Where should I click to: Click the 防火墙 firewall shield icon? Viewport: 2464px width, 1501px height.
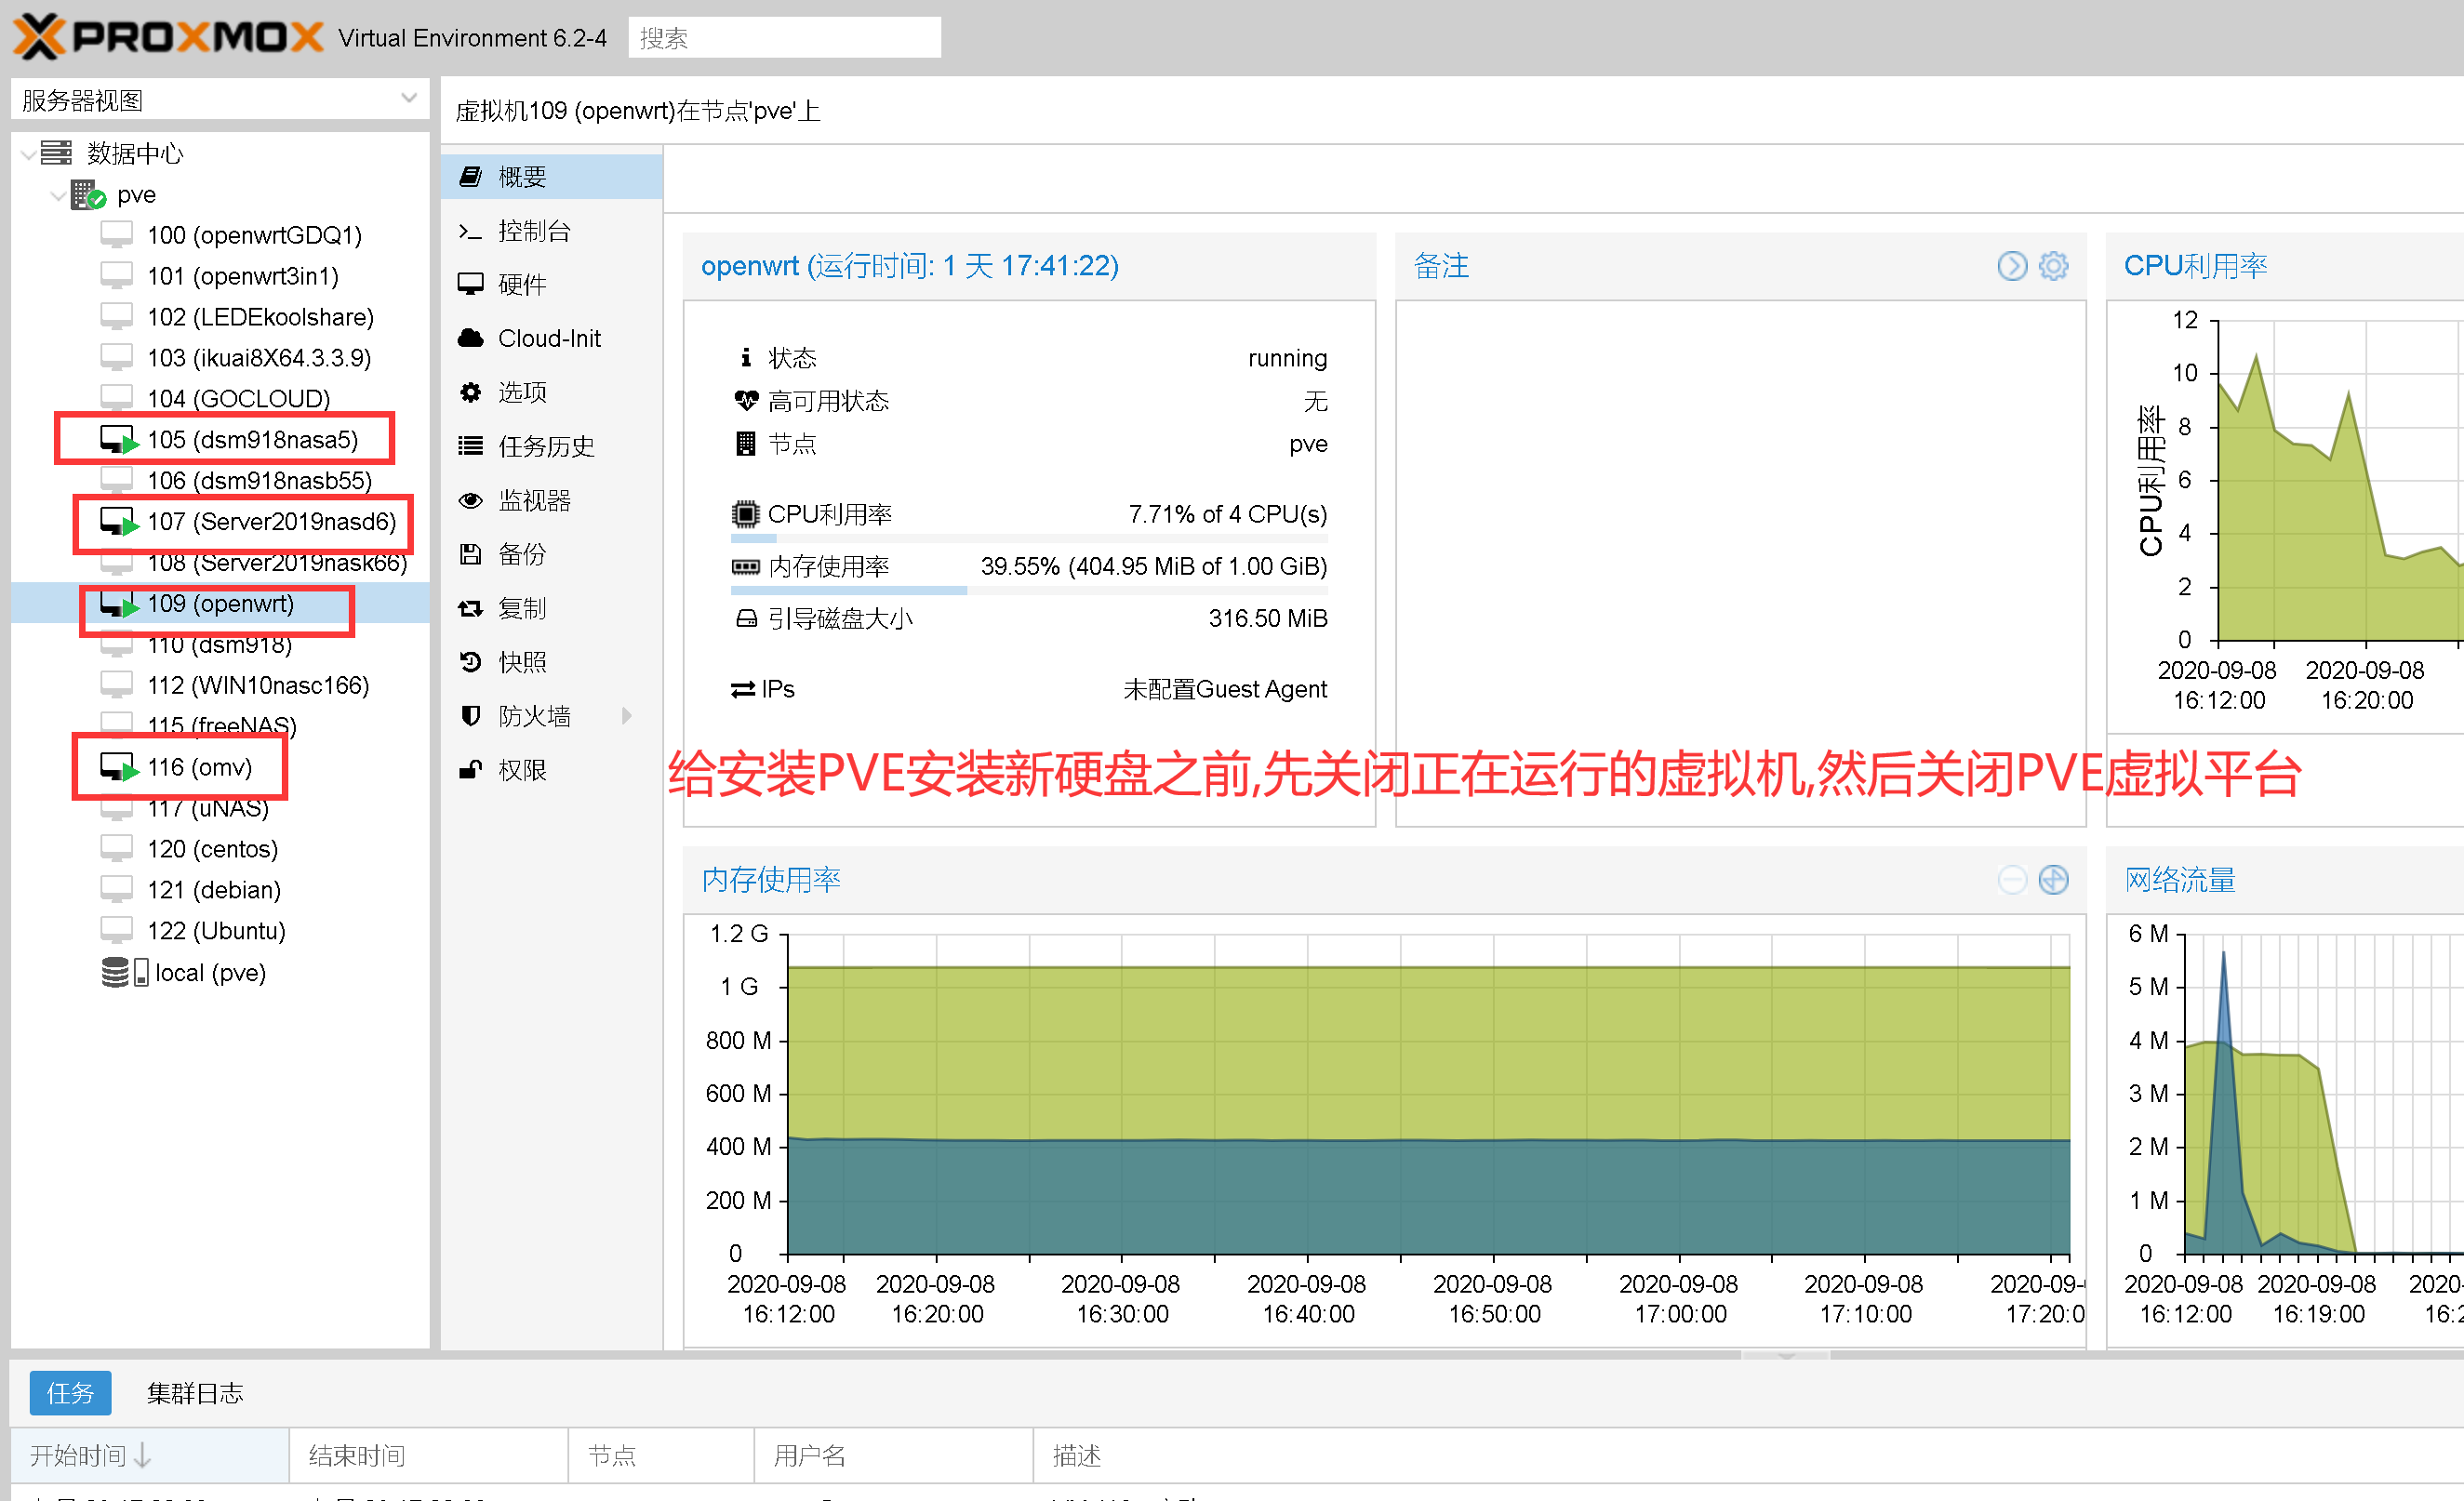point(470,717)
